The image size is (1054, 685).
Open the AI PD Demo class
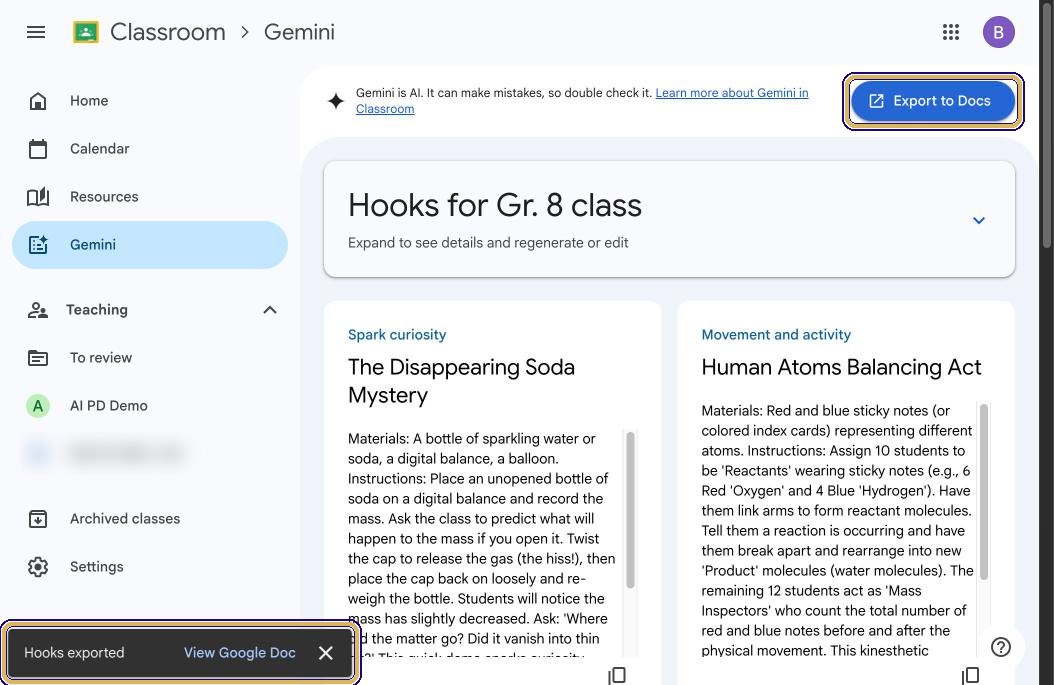150,406
